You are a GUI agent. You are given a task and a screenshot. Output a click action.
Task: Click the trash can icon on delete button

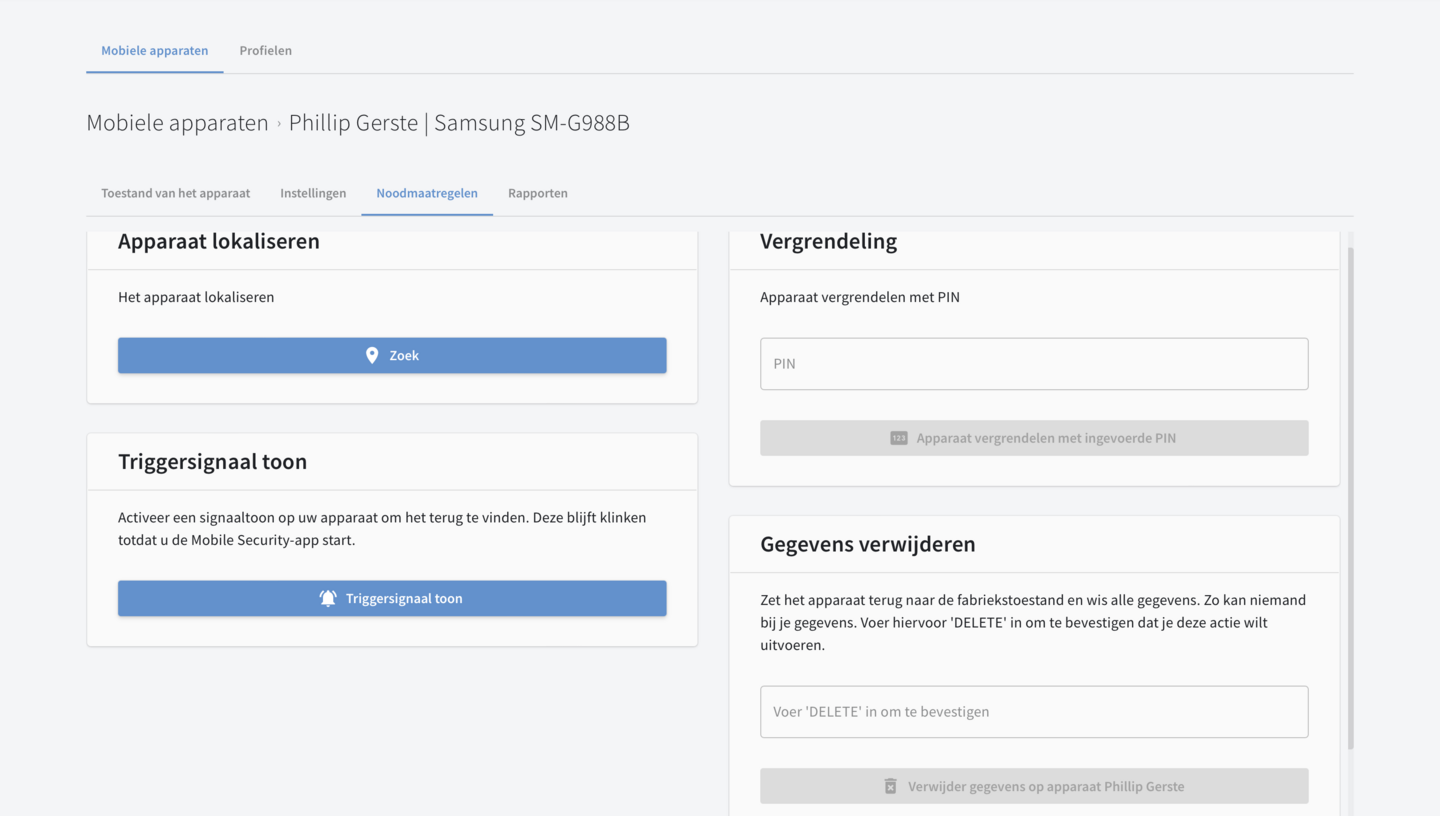(890, 786)
